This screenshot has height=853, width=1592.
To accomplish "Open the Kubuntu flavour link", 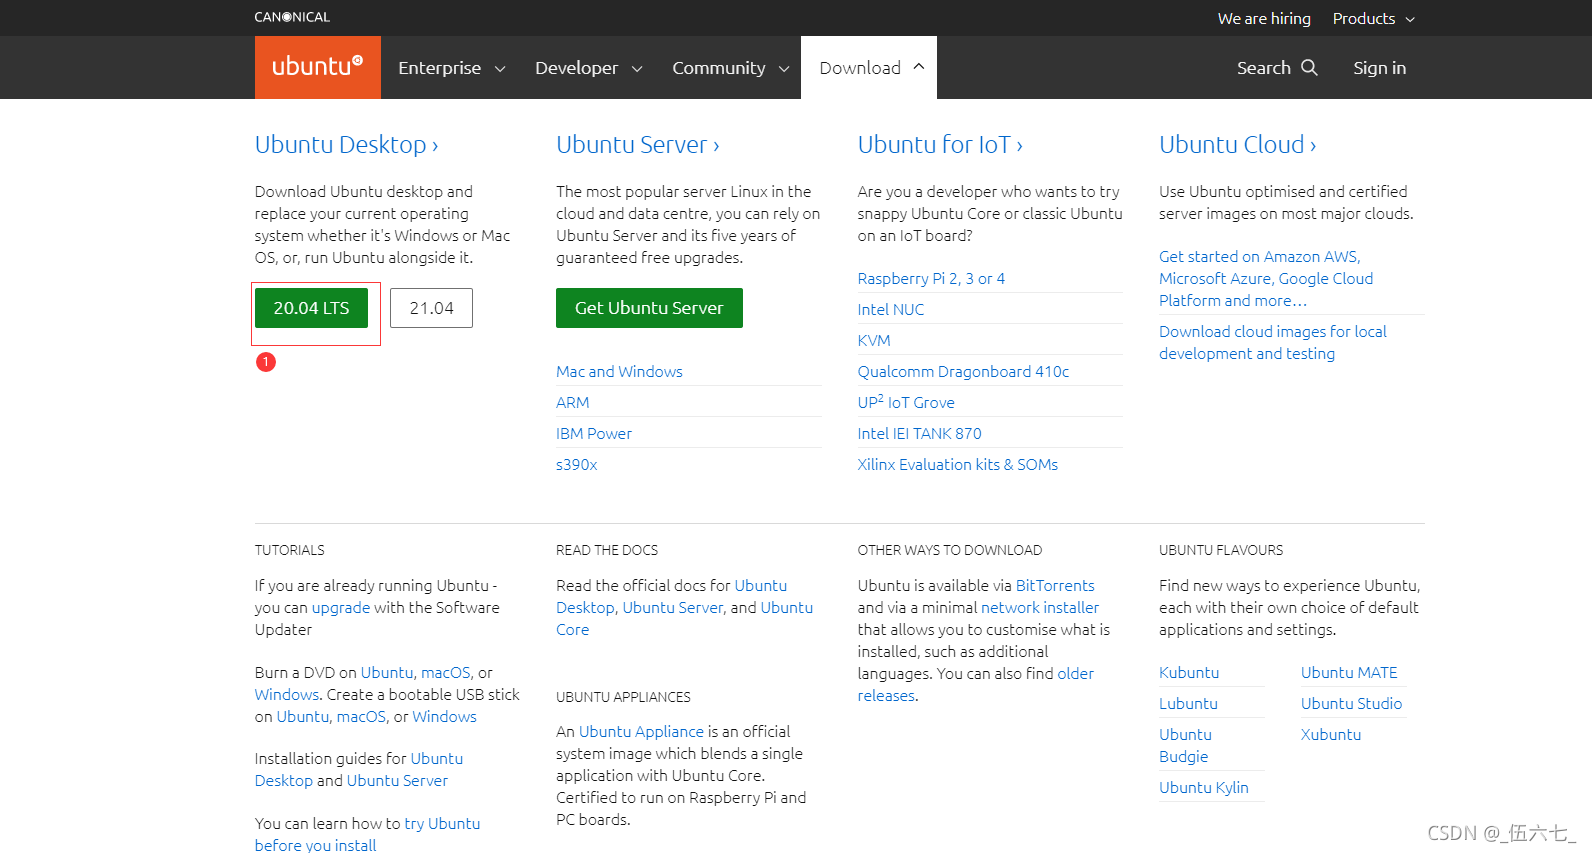I will 1189,672.
